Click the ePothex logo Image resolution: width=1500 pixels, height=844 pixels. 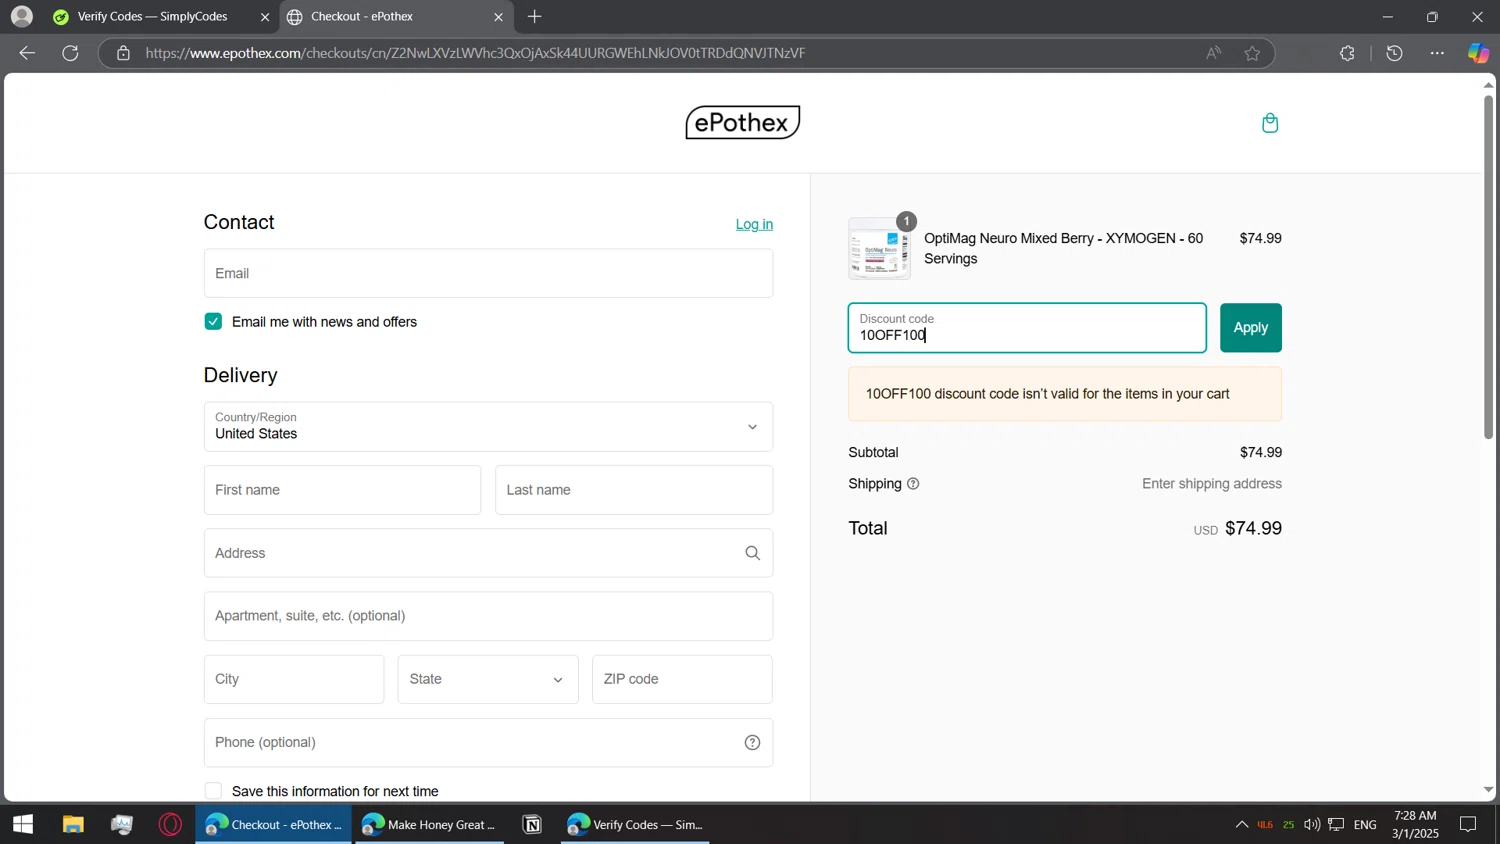point(742,123)
